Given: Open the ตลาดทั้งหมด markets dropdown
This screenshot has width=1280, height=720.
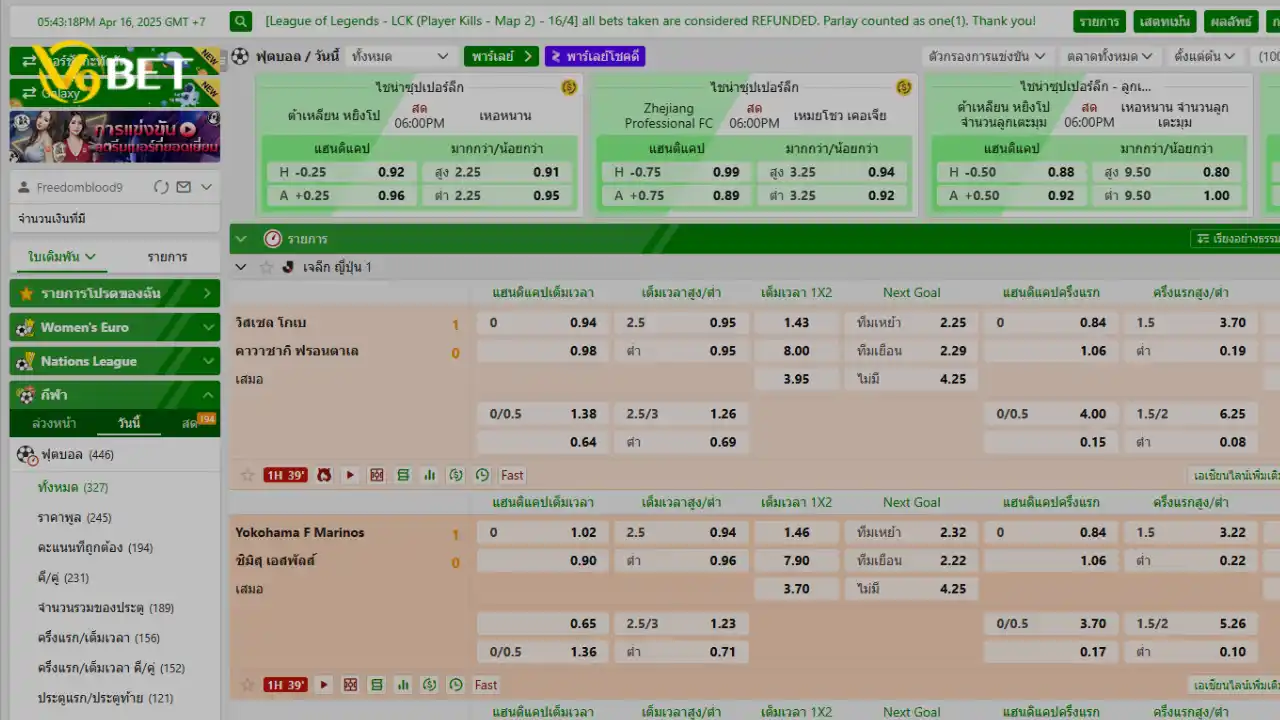Looking at the screenshot, I should [x=1109, y=56].
